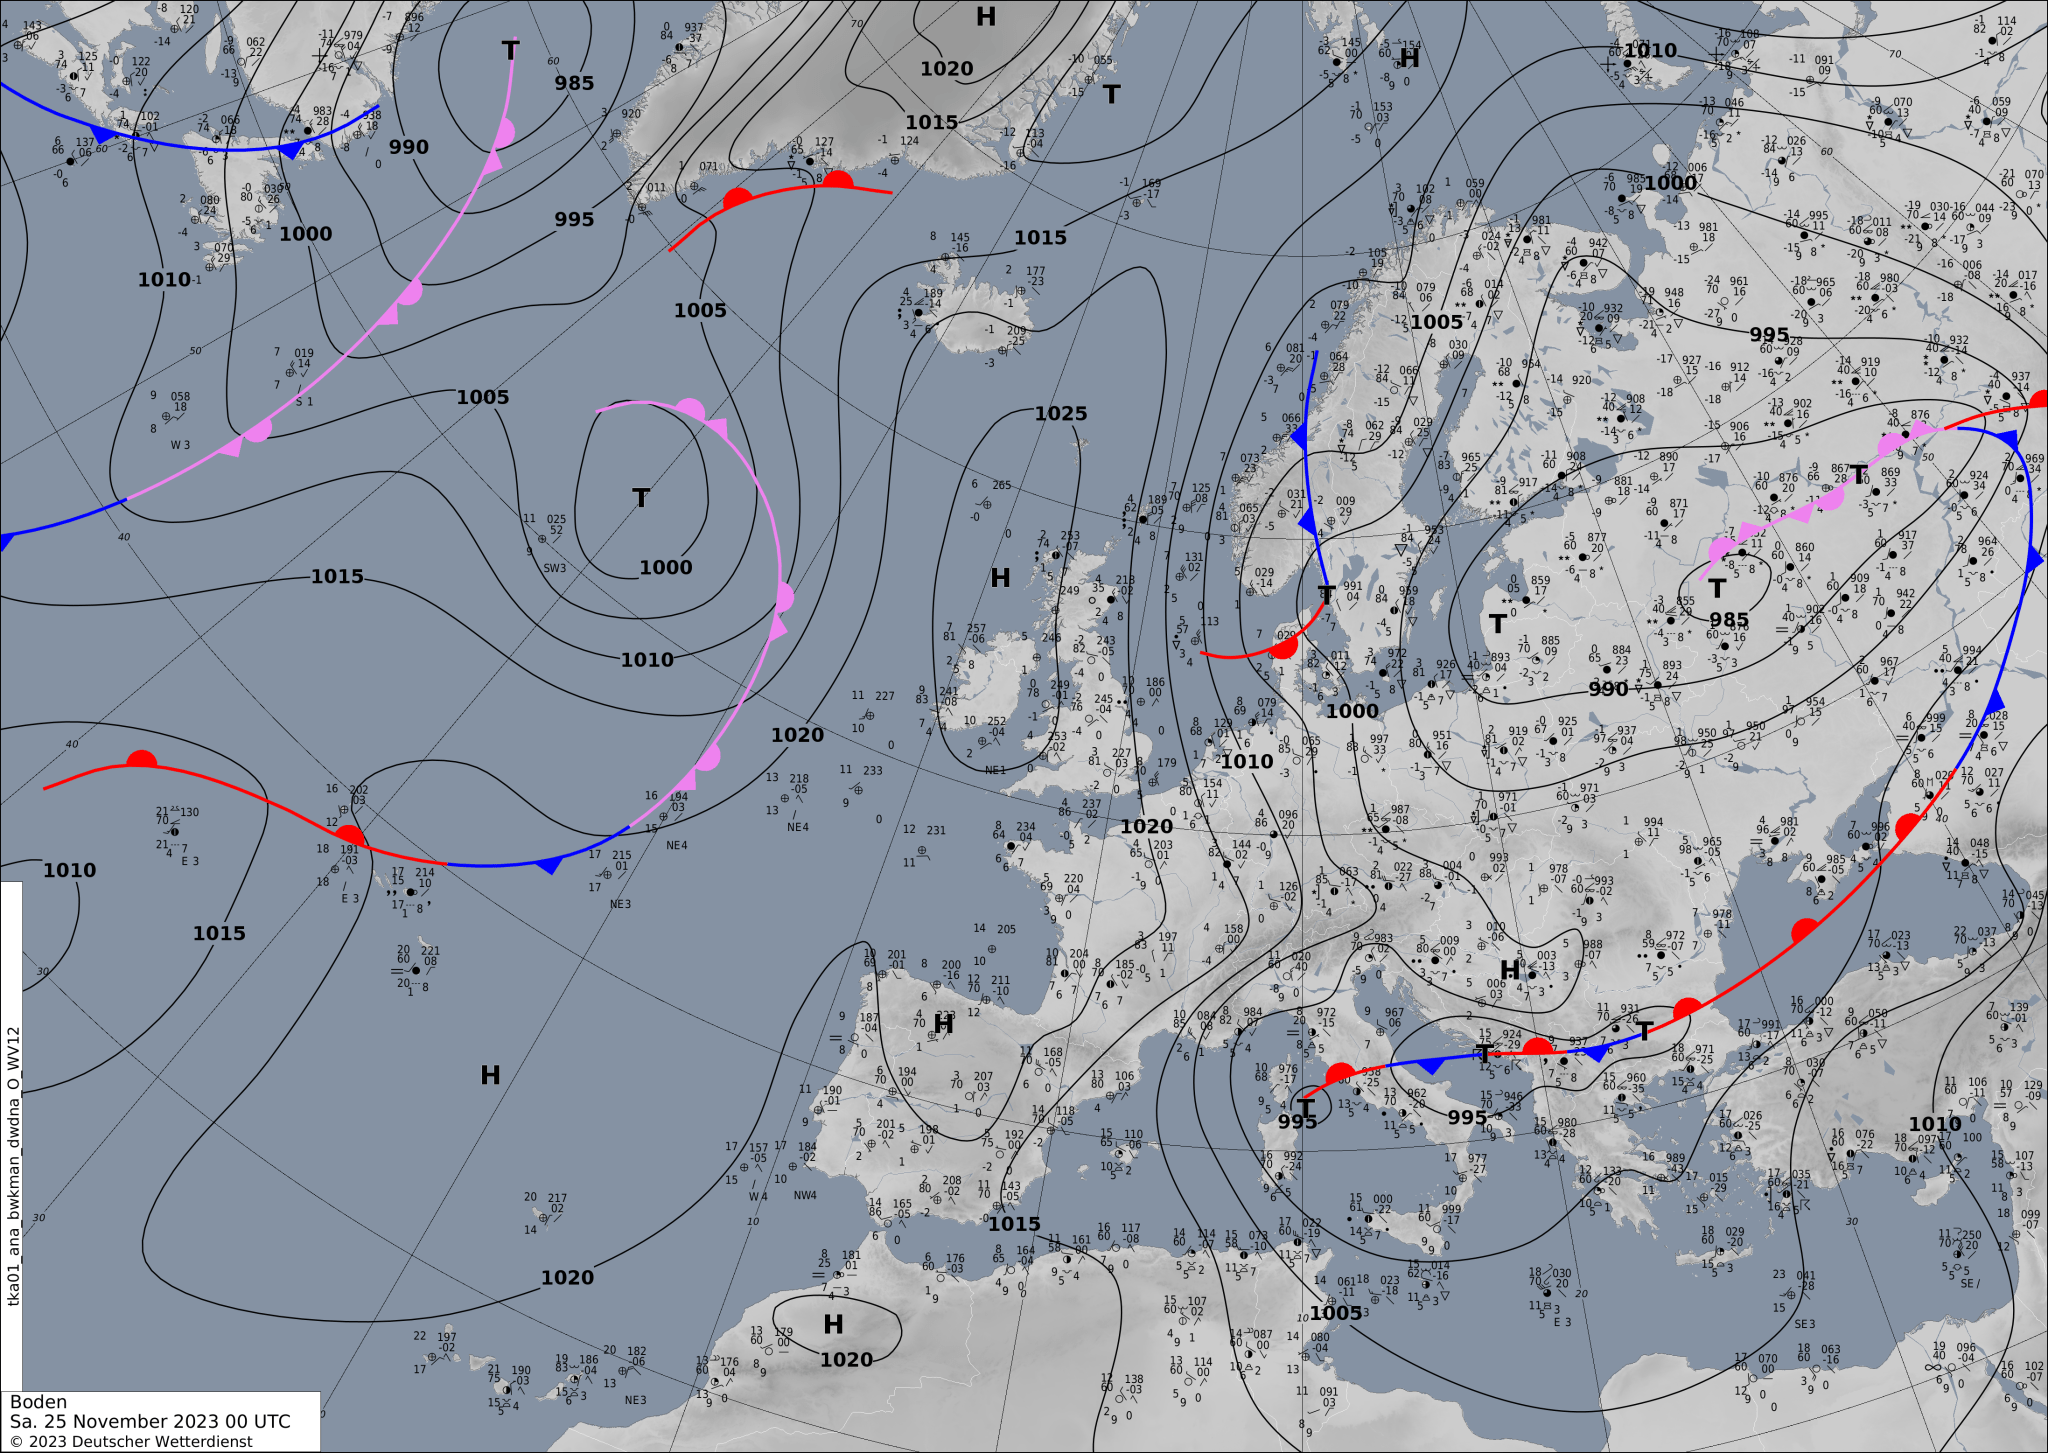Select the H marker above the North Africa '1020' label

click(833, 1324)
